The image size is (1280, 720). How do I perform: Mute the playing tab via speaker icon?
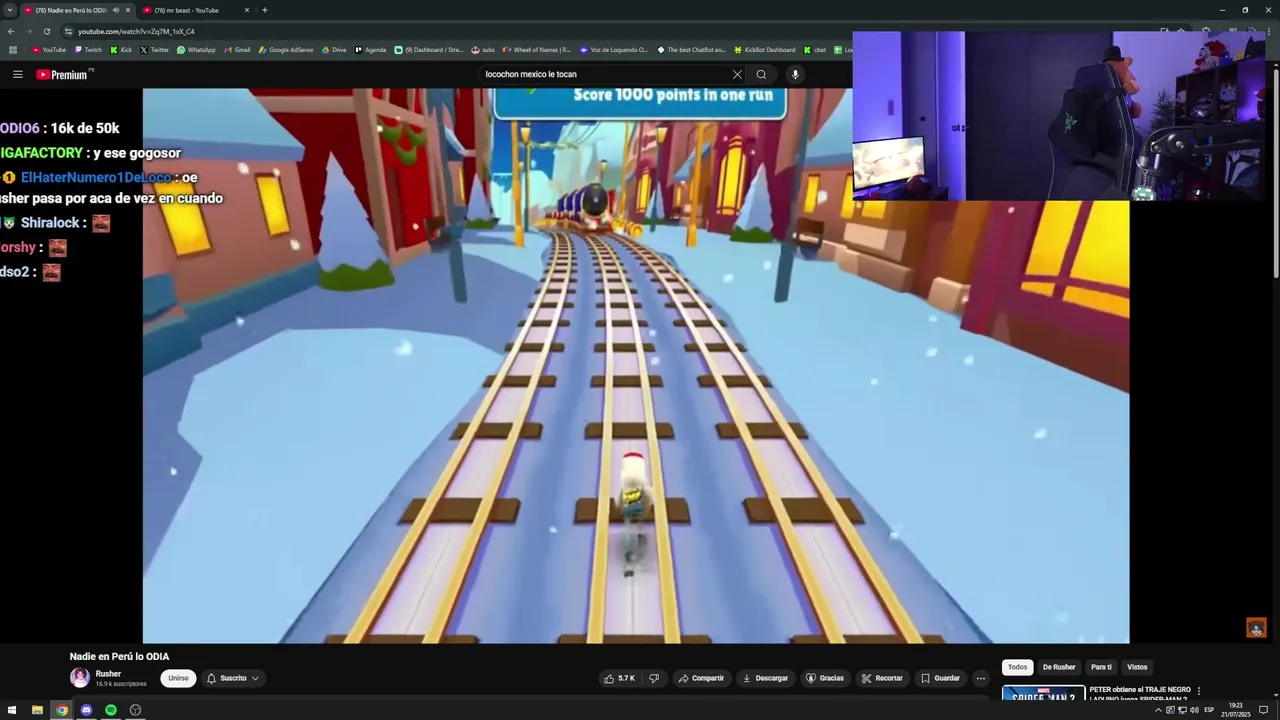[116, 10]
